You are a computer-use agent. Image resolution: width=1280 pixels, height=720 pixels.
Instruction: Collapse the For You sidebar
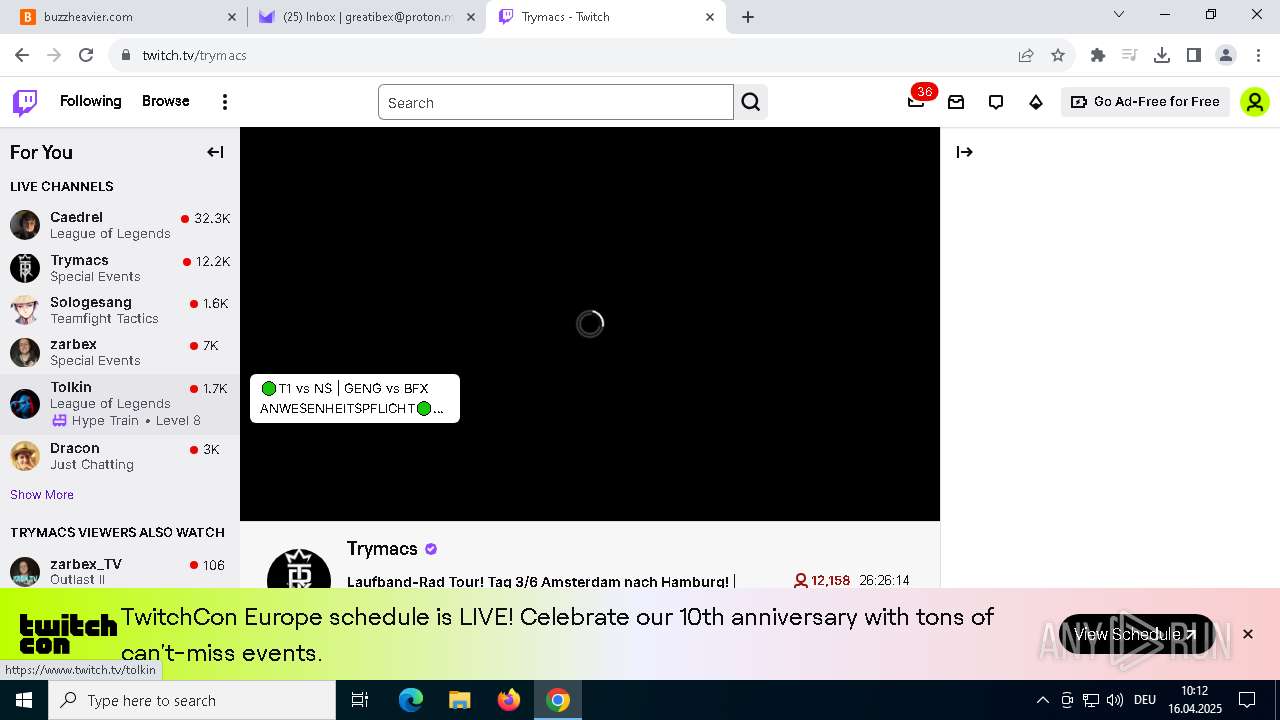215,152
